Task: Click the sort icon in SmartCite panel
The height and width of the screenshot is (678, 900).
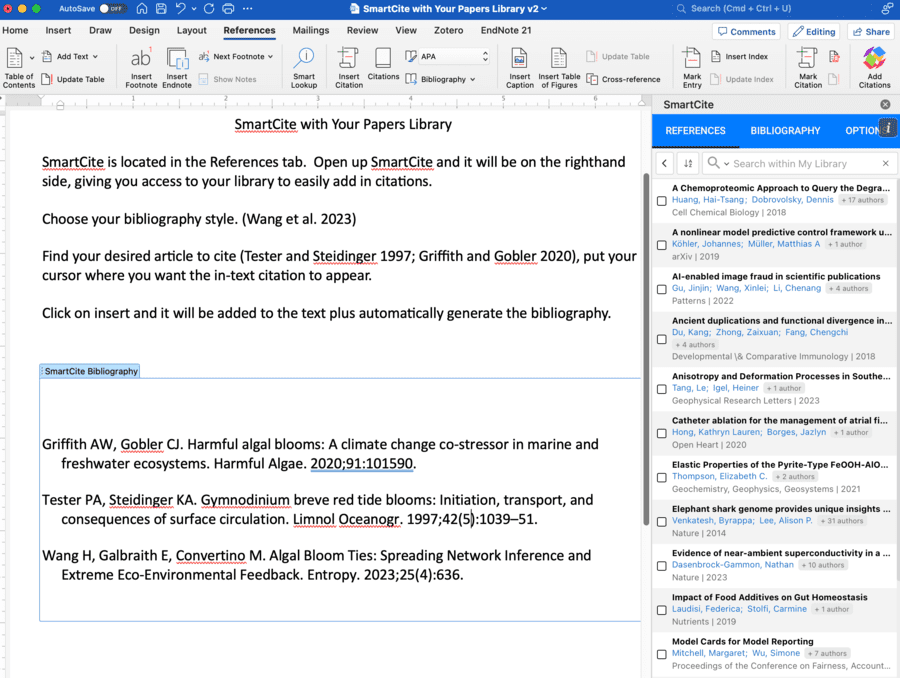Action: 688,164
